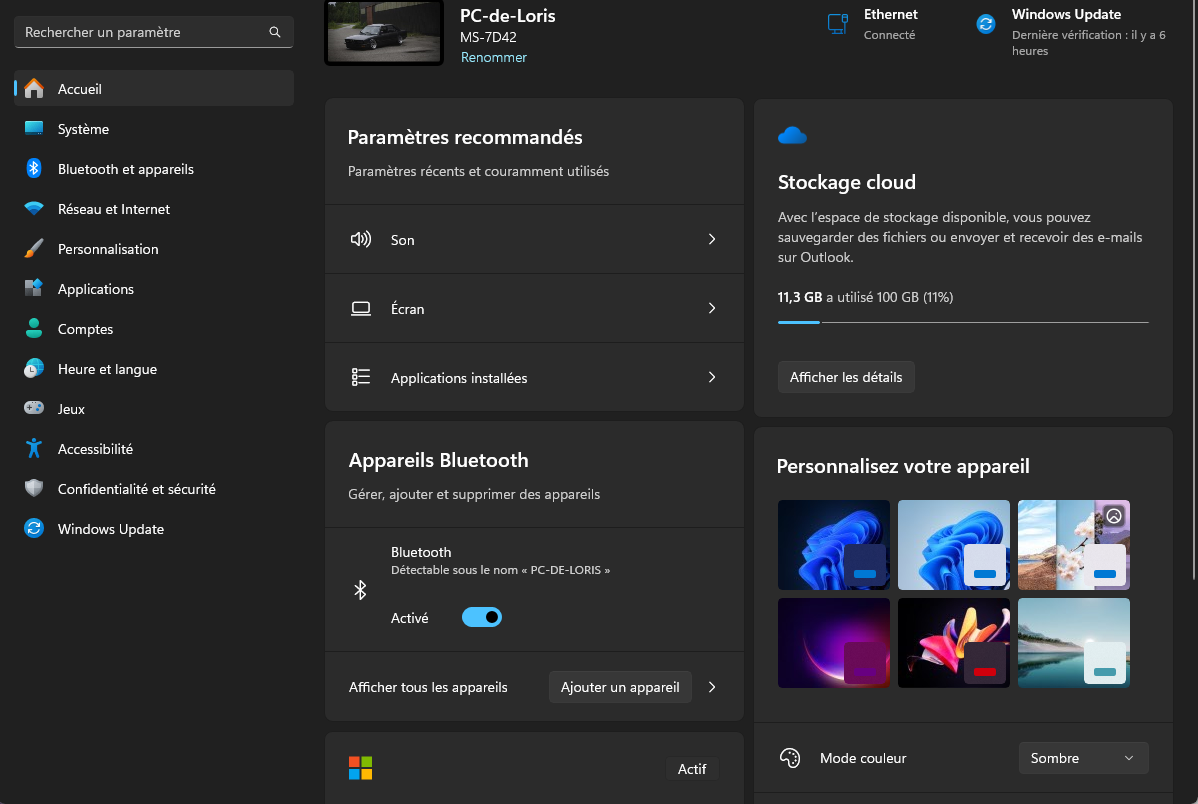1198x804 pixels.
Task: Open Accessibilité in the sidebar
Action: coord(154,449)
